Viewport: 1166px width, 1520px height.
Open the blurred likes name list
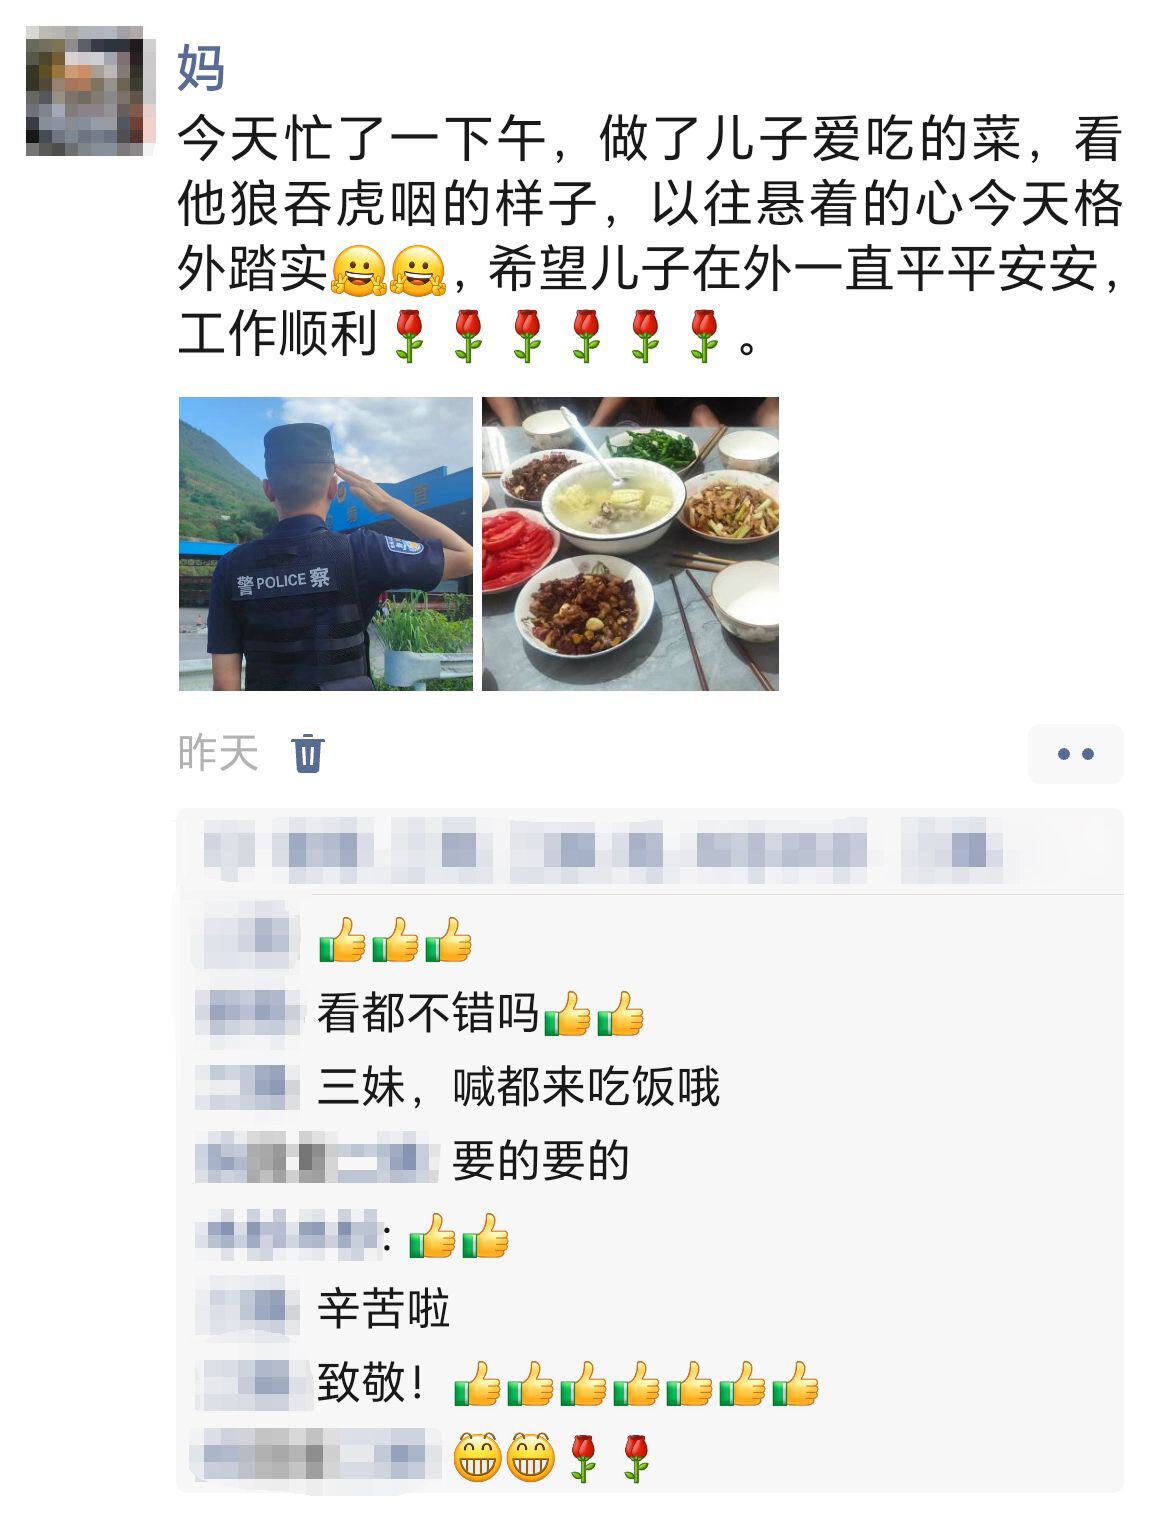pyautogui.click(x=603, y=852)
